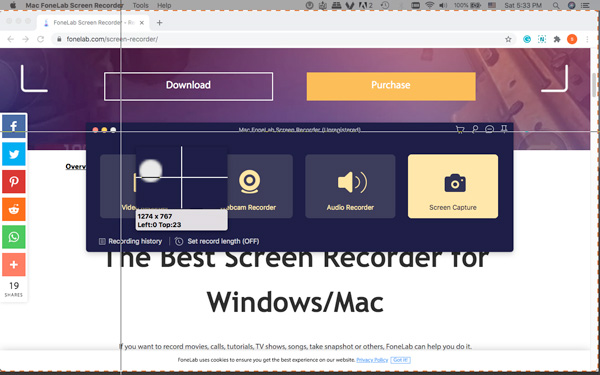This screenshot has width=600, height=375.
Task: Open the Chrome three-dot menu
Action: pos(587,39)
